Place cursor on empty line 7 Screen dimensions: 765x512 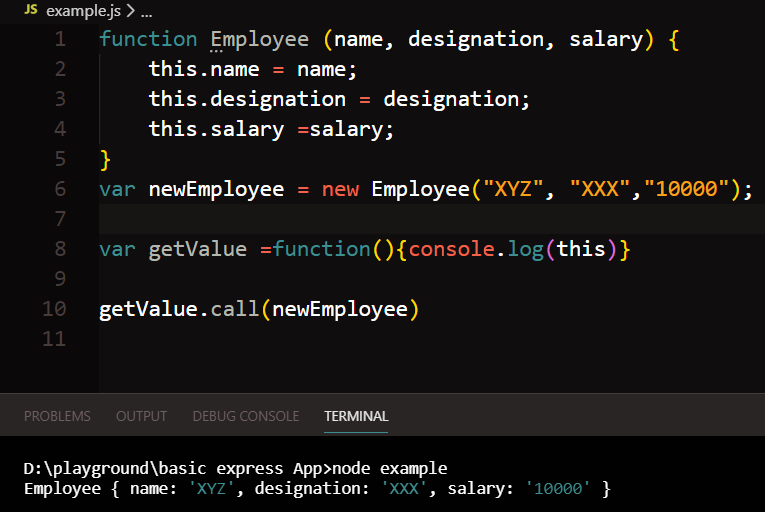pos(431,219)
